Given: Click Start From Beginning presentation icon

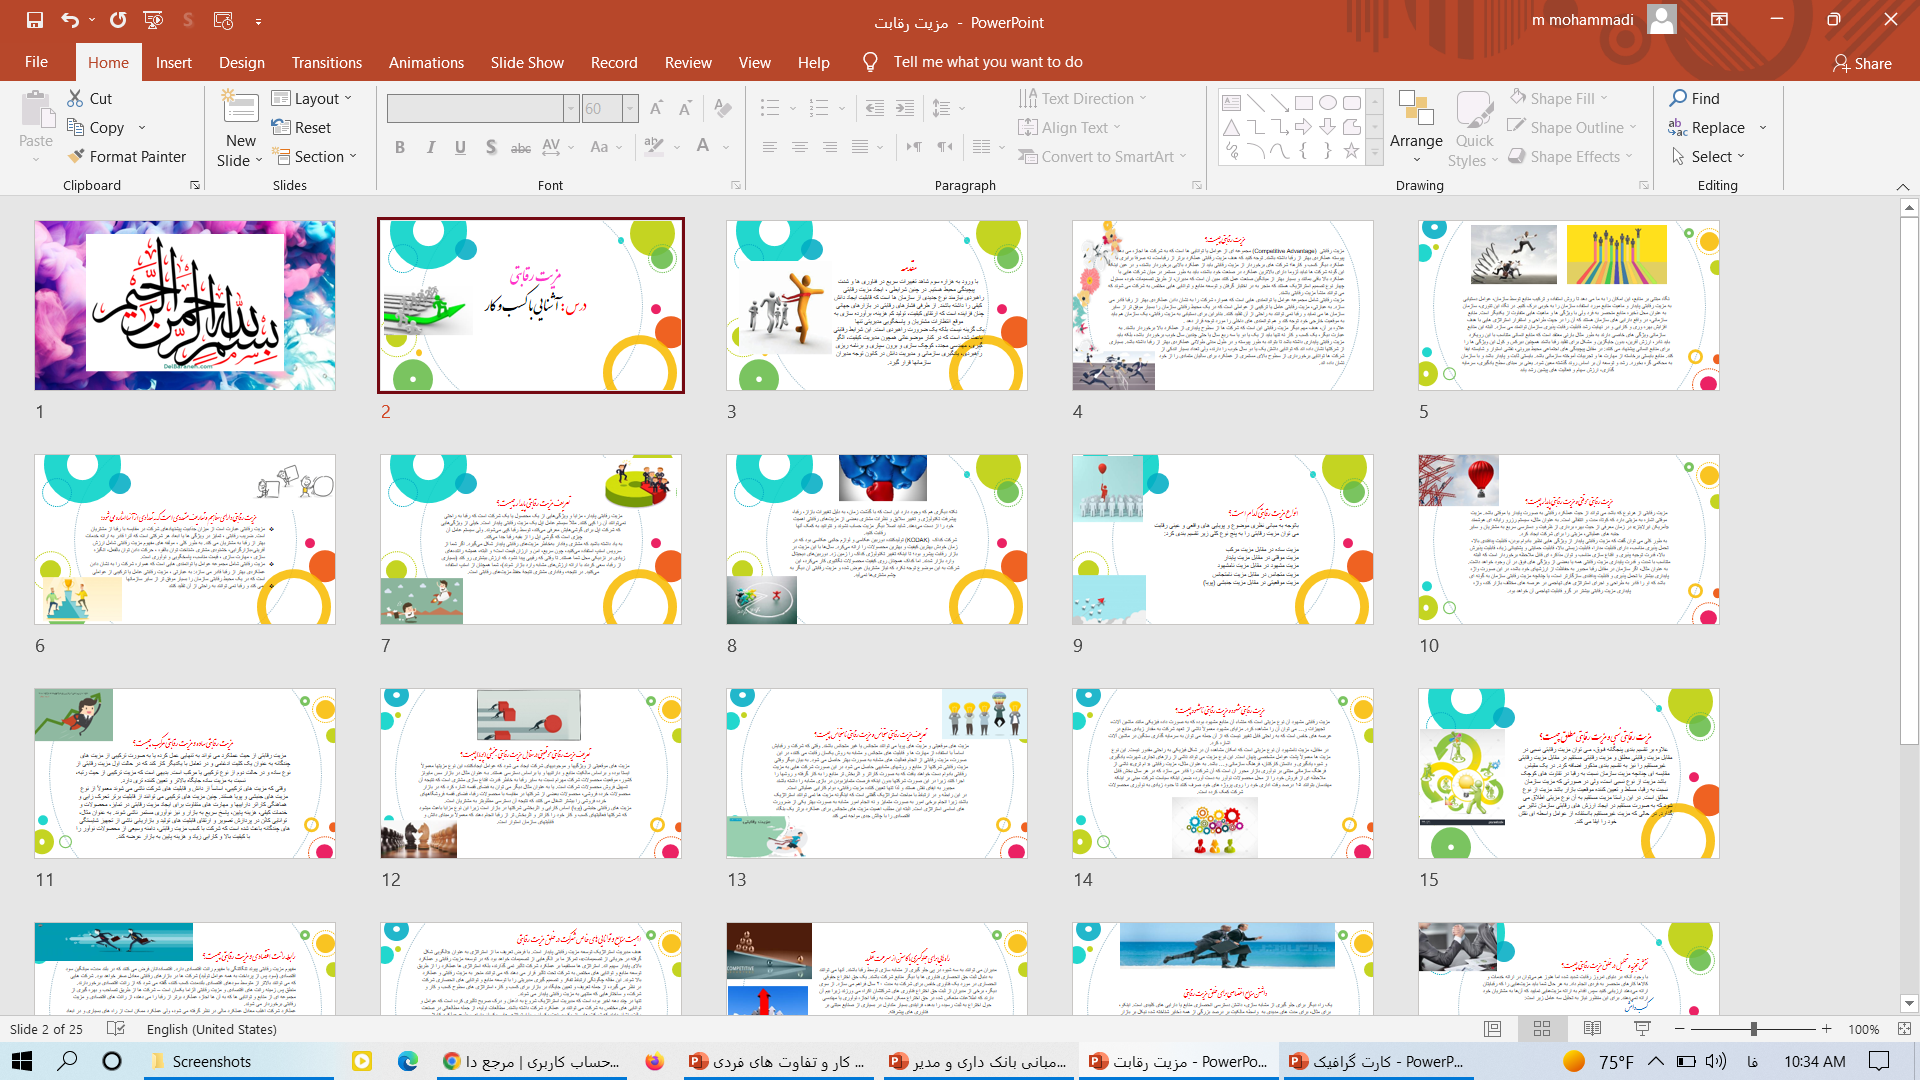Looking at the screenshot, I should coord(153,20).
